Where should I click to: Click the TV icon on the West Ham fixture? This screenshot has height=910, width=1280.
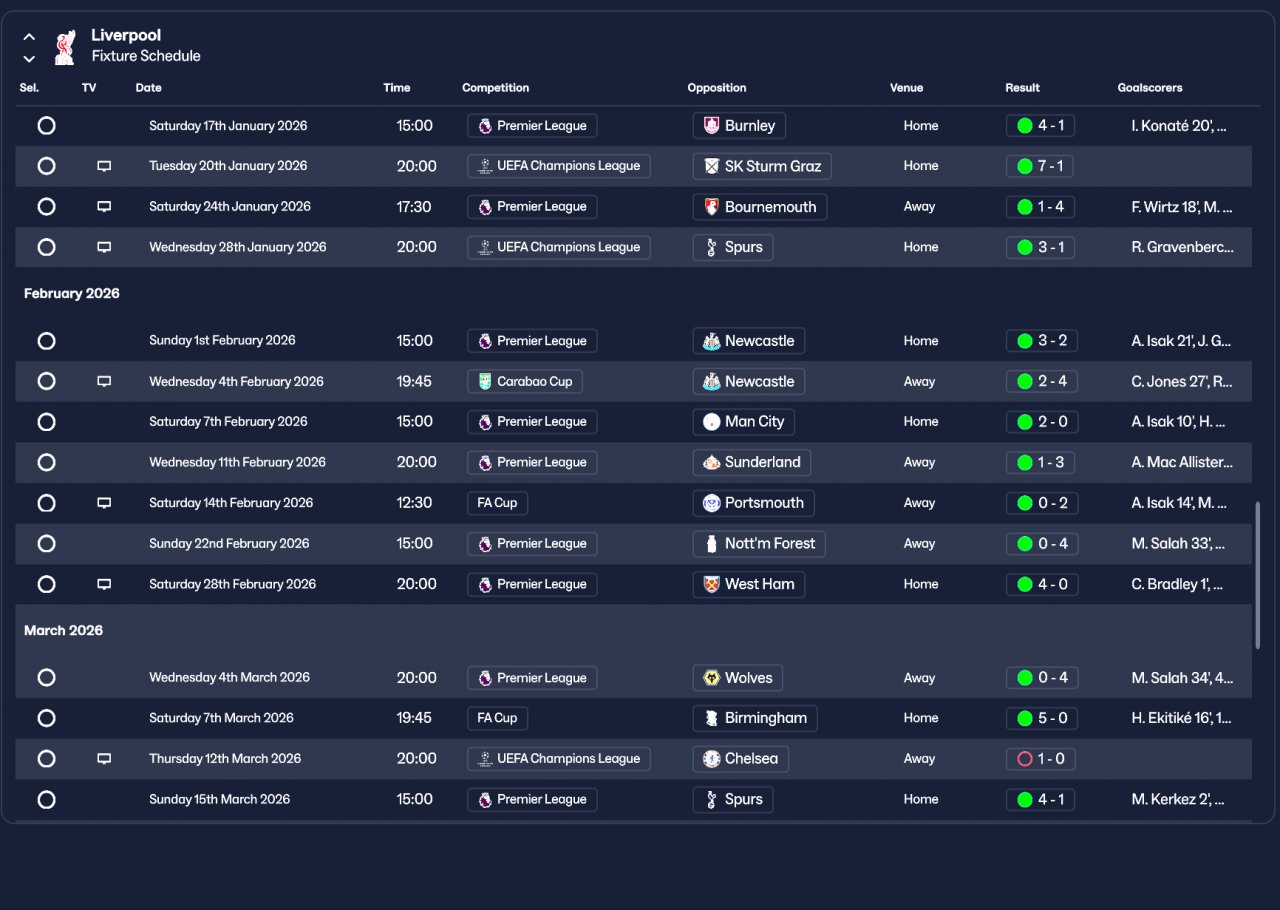[104, 584]
